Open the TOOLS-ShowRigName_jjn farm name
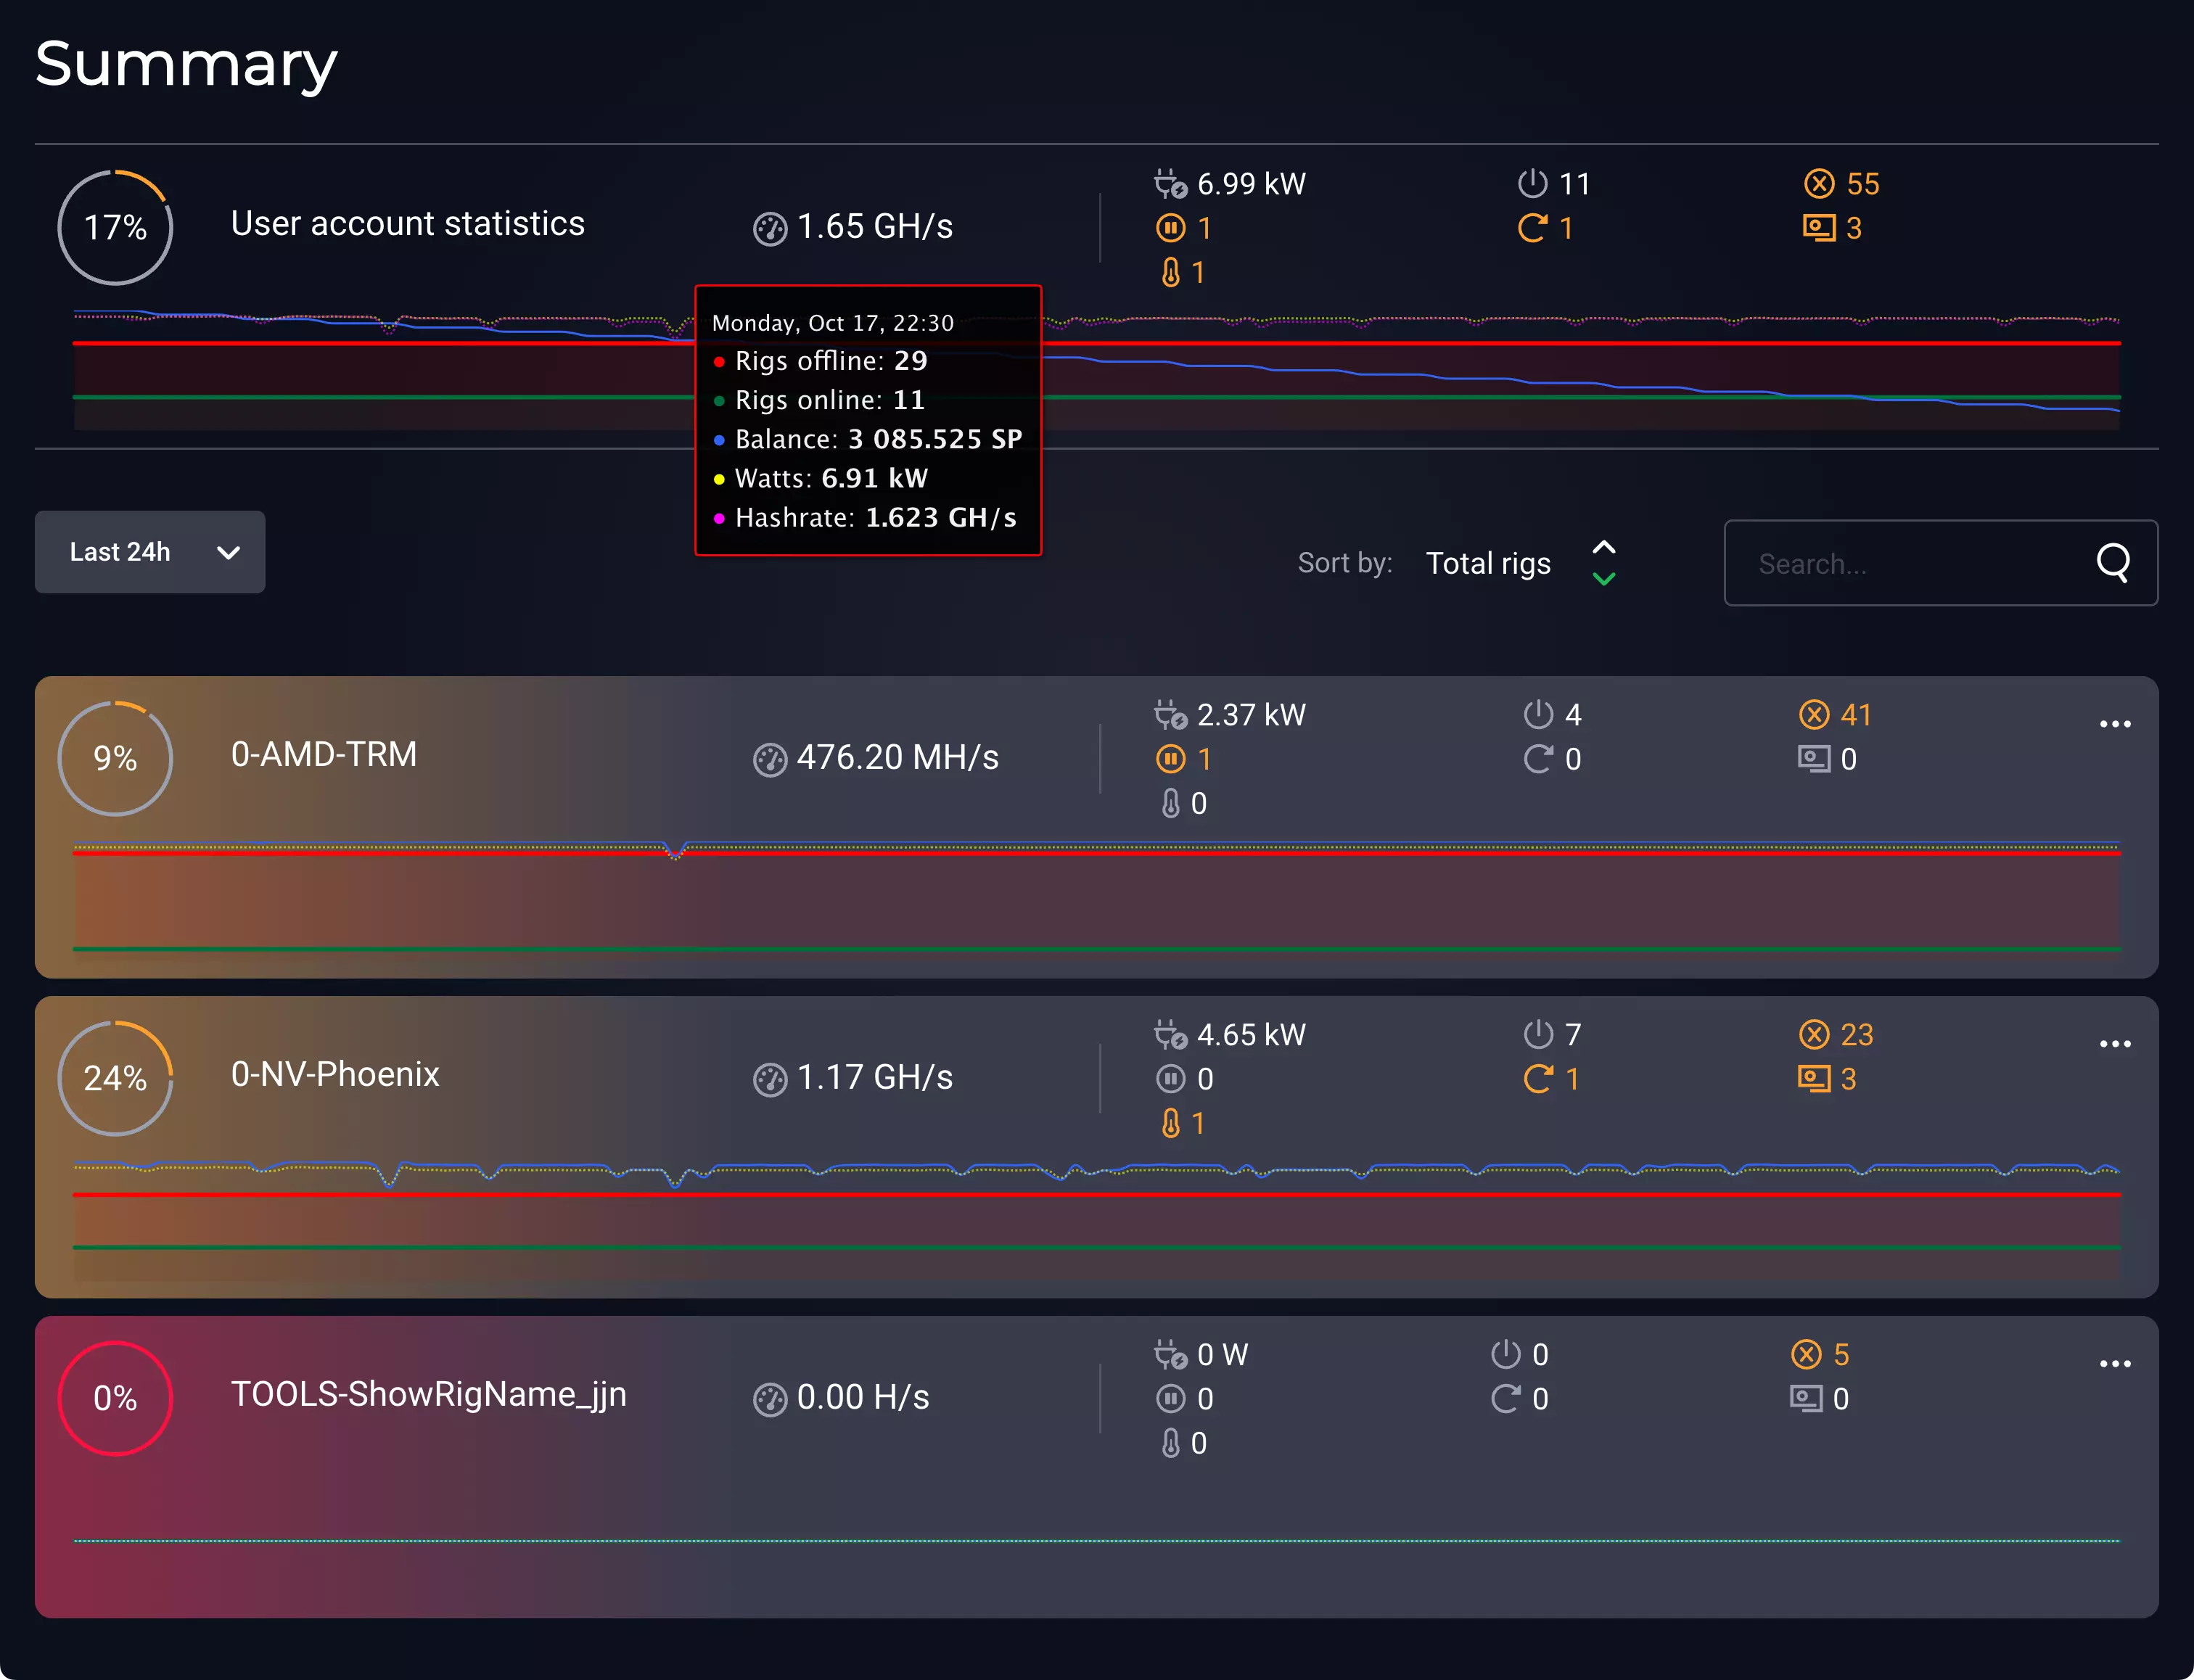This screenshot has height=1680, width=2194. click(428, 1394)
